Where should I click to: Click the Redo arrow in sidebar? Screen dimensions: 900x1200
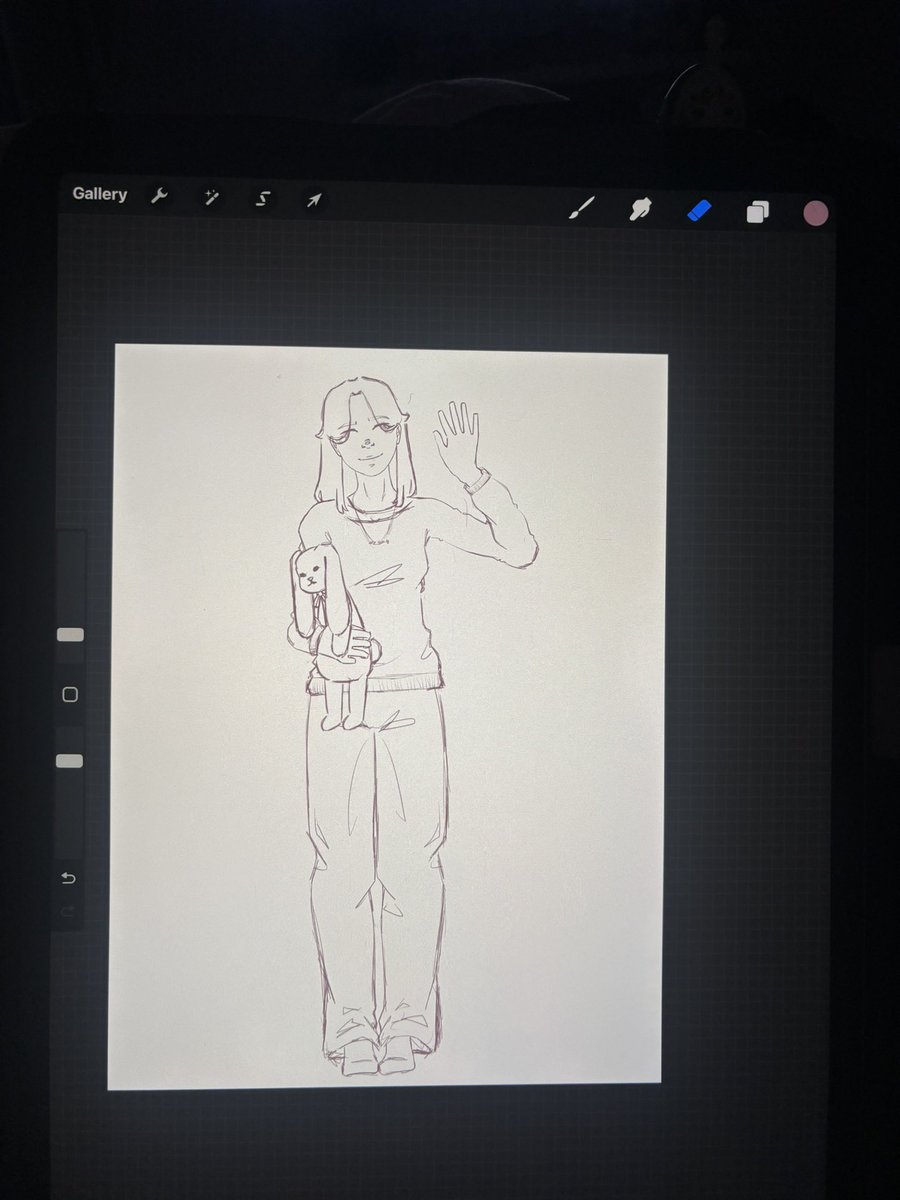(x=69, y=911)
